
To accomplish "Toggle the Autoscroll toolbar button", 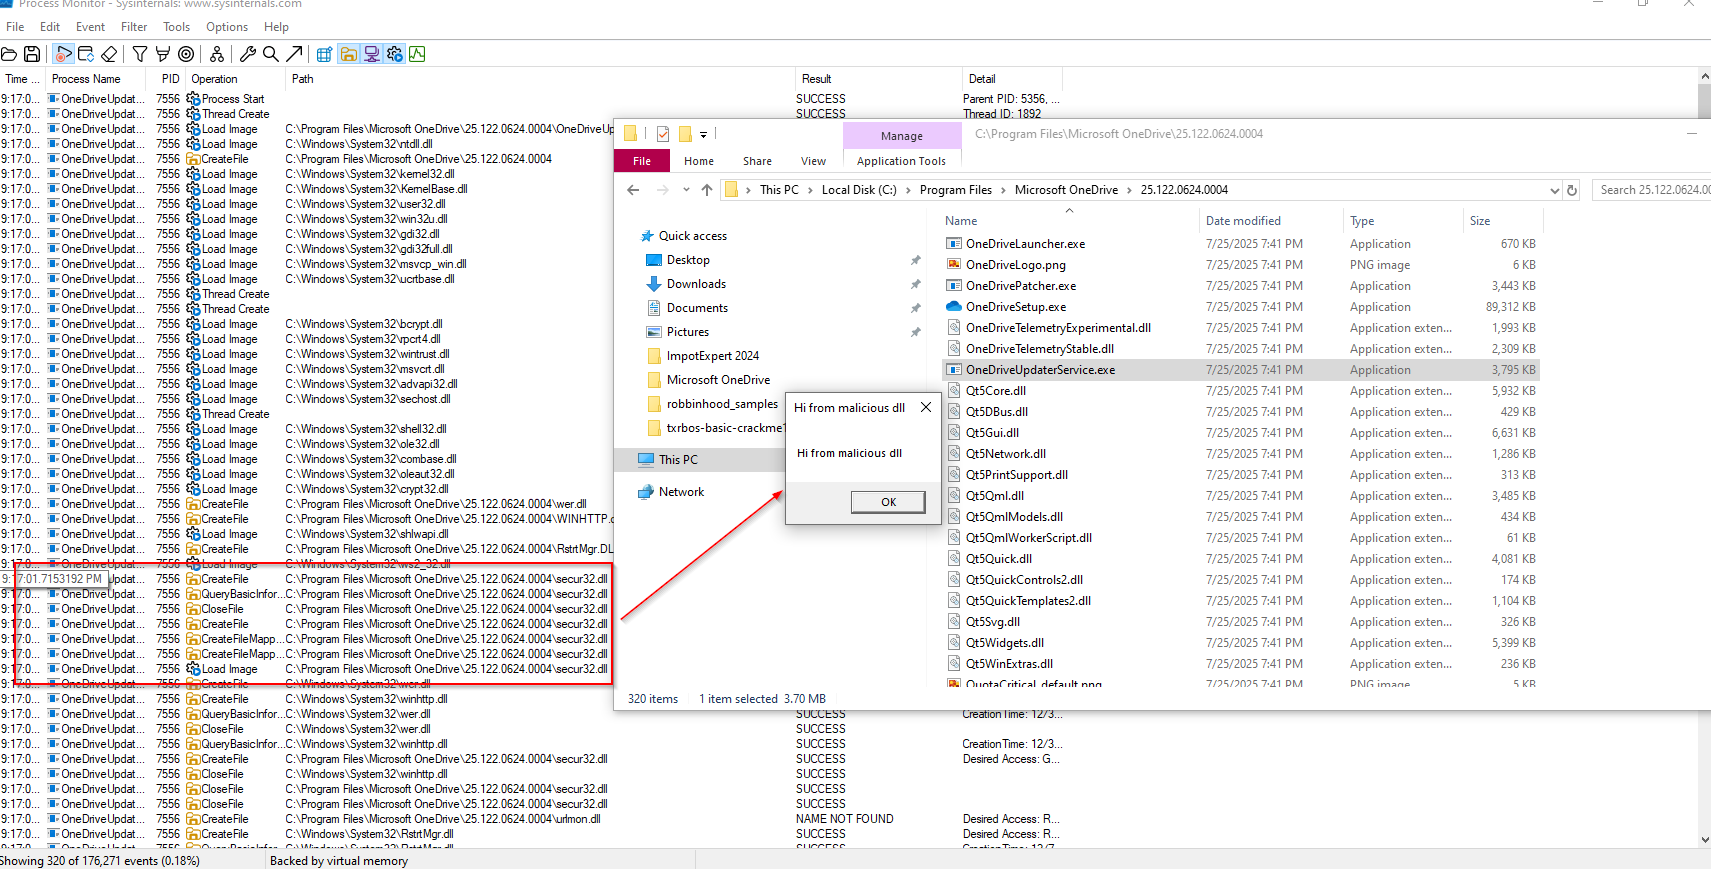I will coord(86,54).
